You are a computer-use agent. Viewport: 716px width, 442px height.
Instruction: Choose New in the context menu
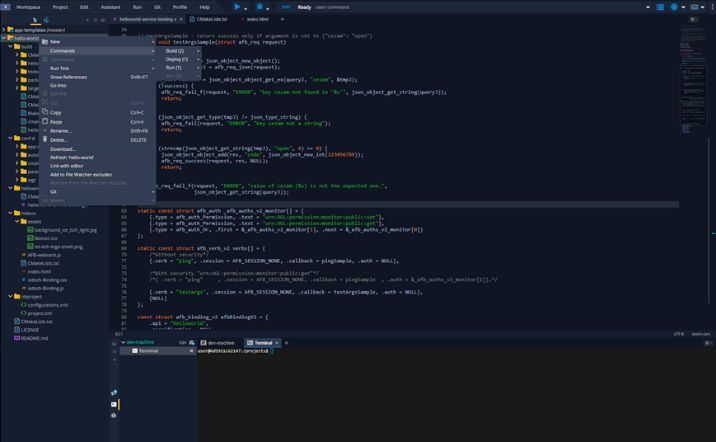pyautogui.click(x=98, y=42)
